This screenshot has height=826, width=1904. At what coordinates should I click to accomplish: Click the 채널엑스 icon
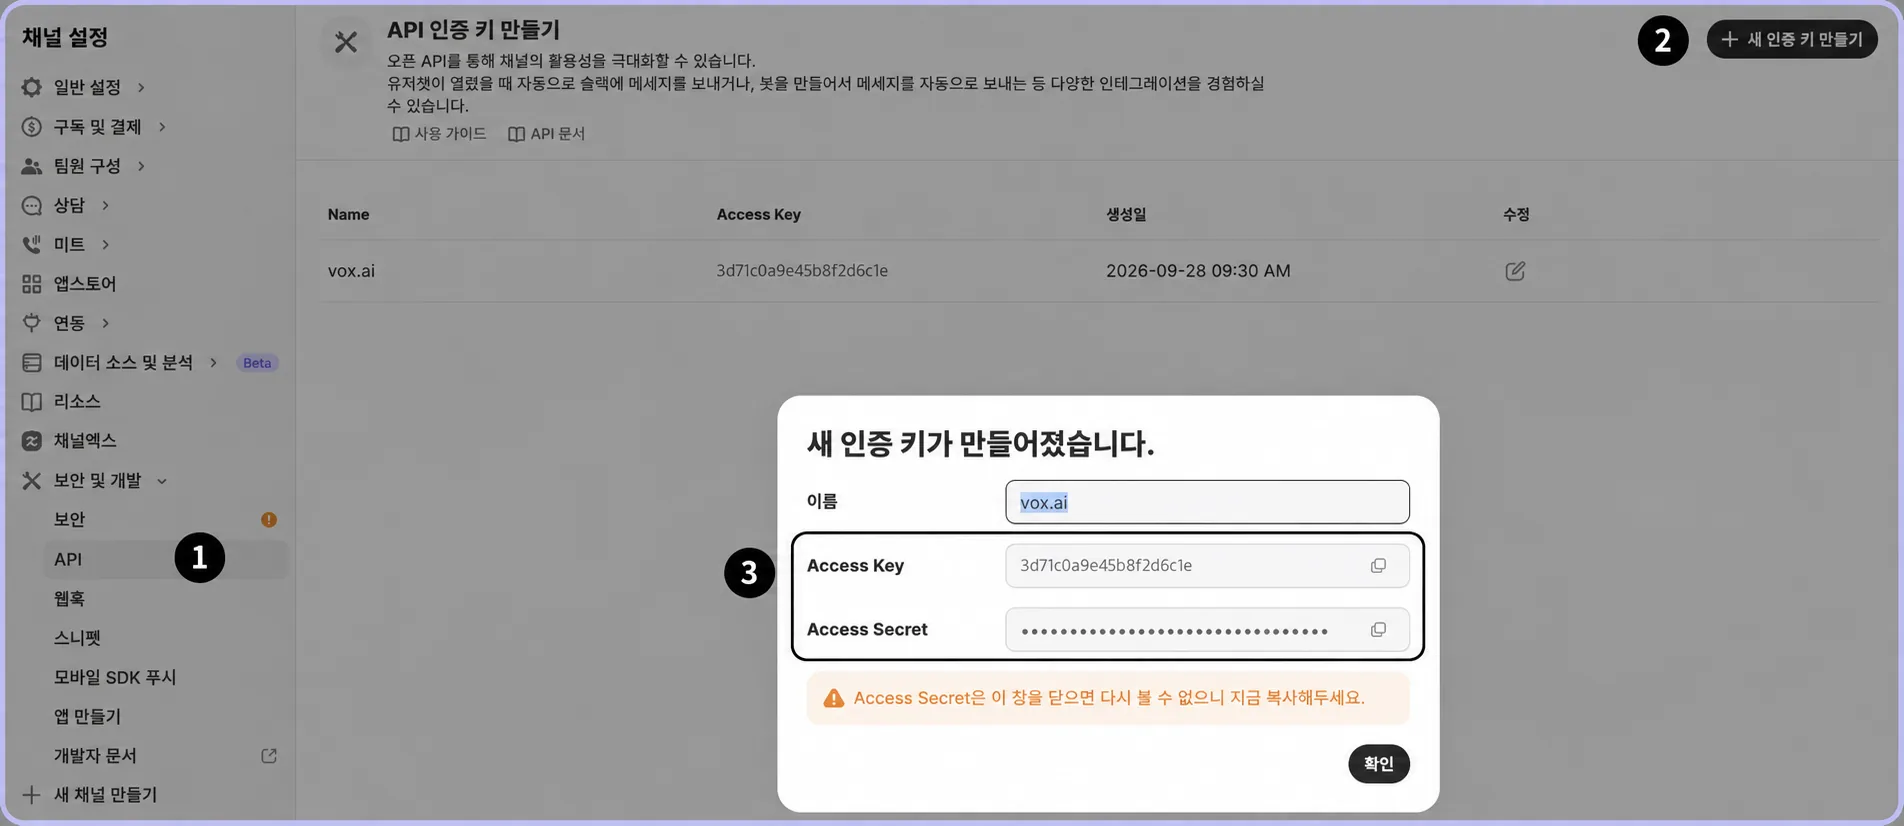click(32, 441)
